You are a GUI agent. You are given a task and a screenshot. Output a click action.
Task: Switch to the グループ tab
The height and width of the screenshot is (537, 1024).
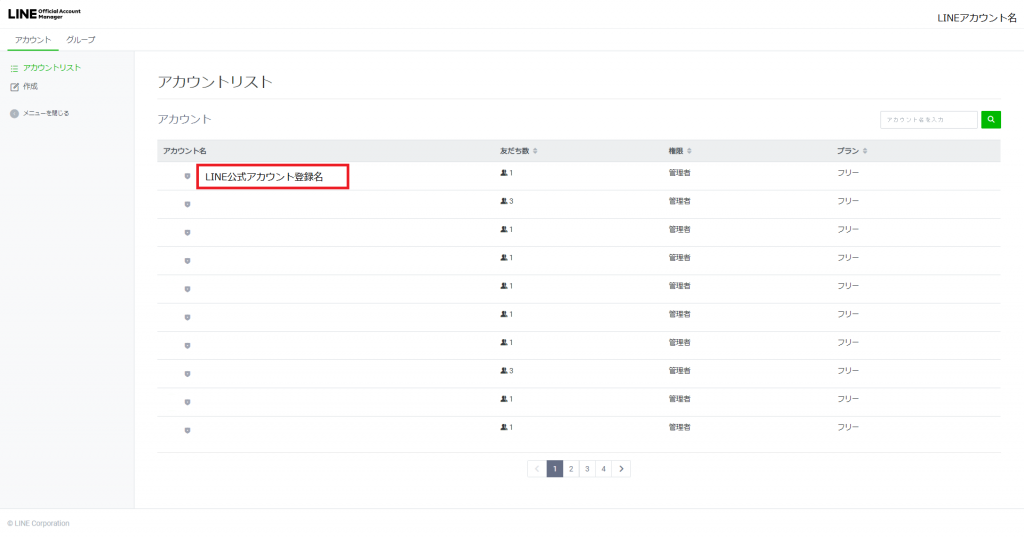pyautogui.click(x=81, y=40)
